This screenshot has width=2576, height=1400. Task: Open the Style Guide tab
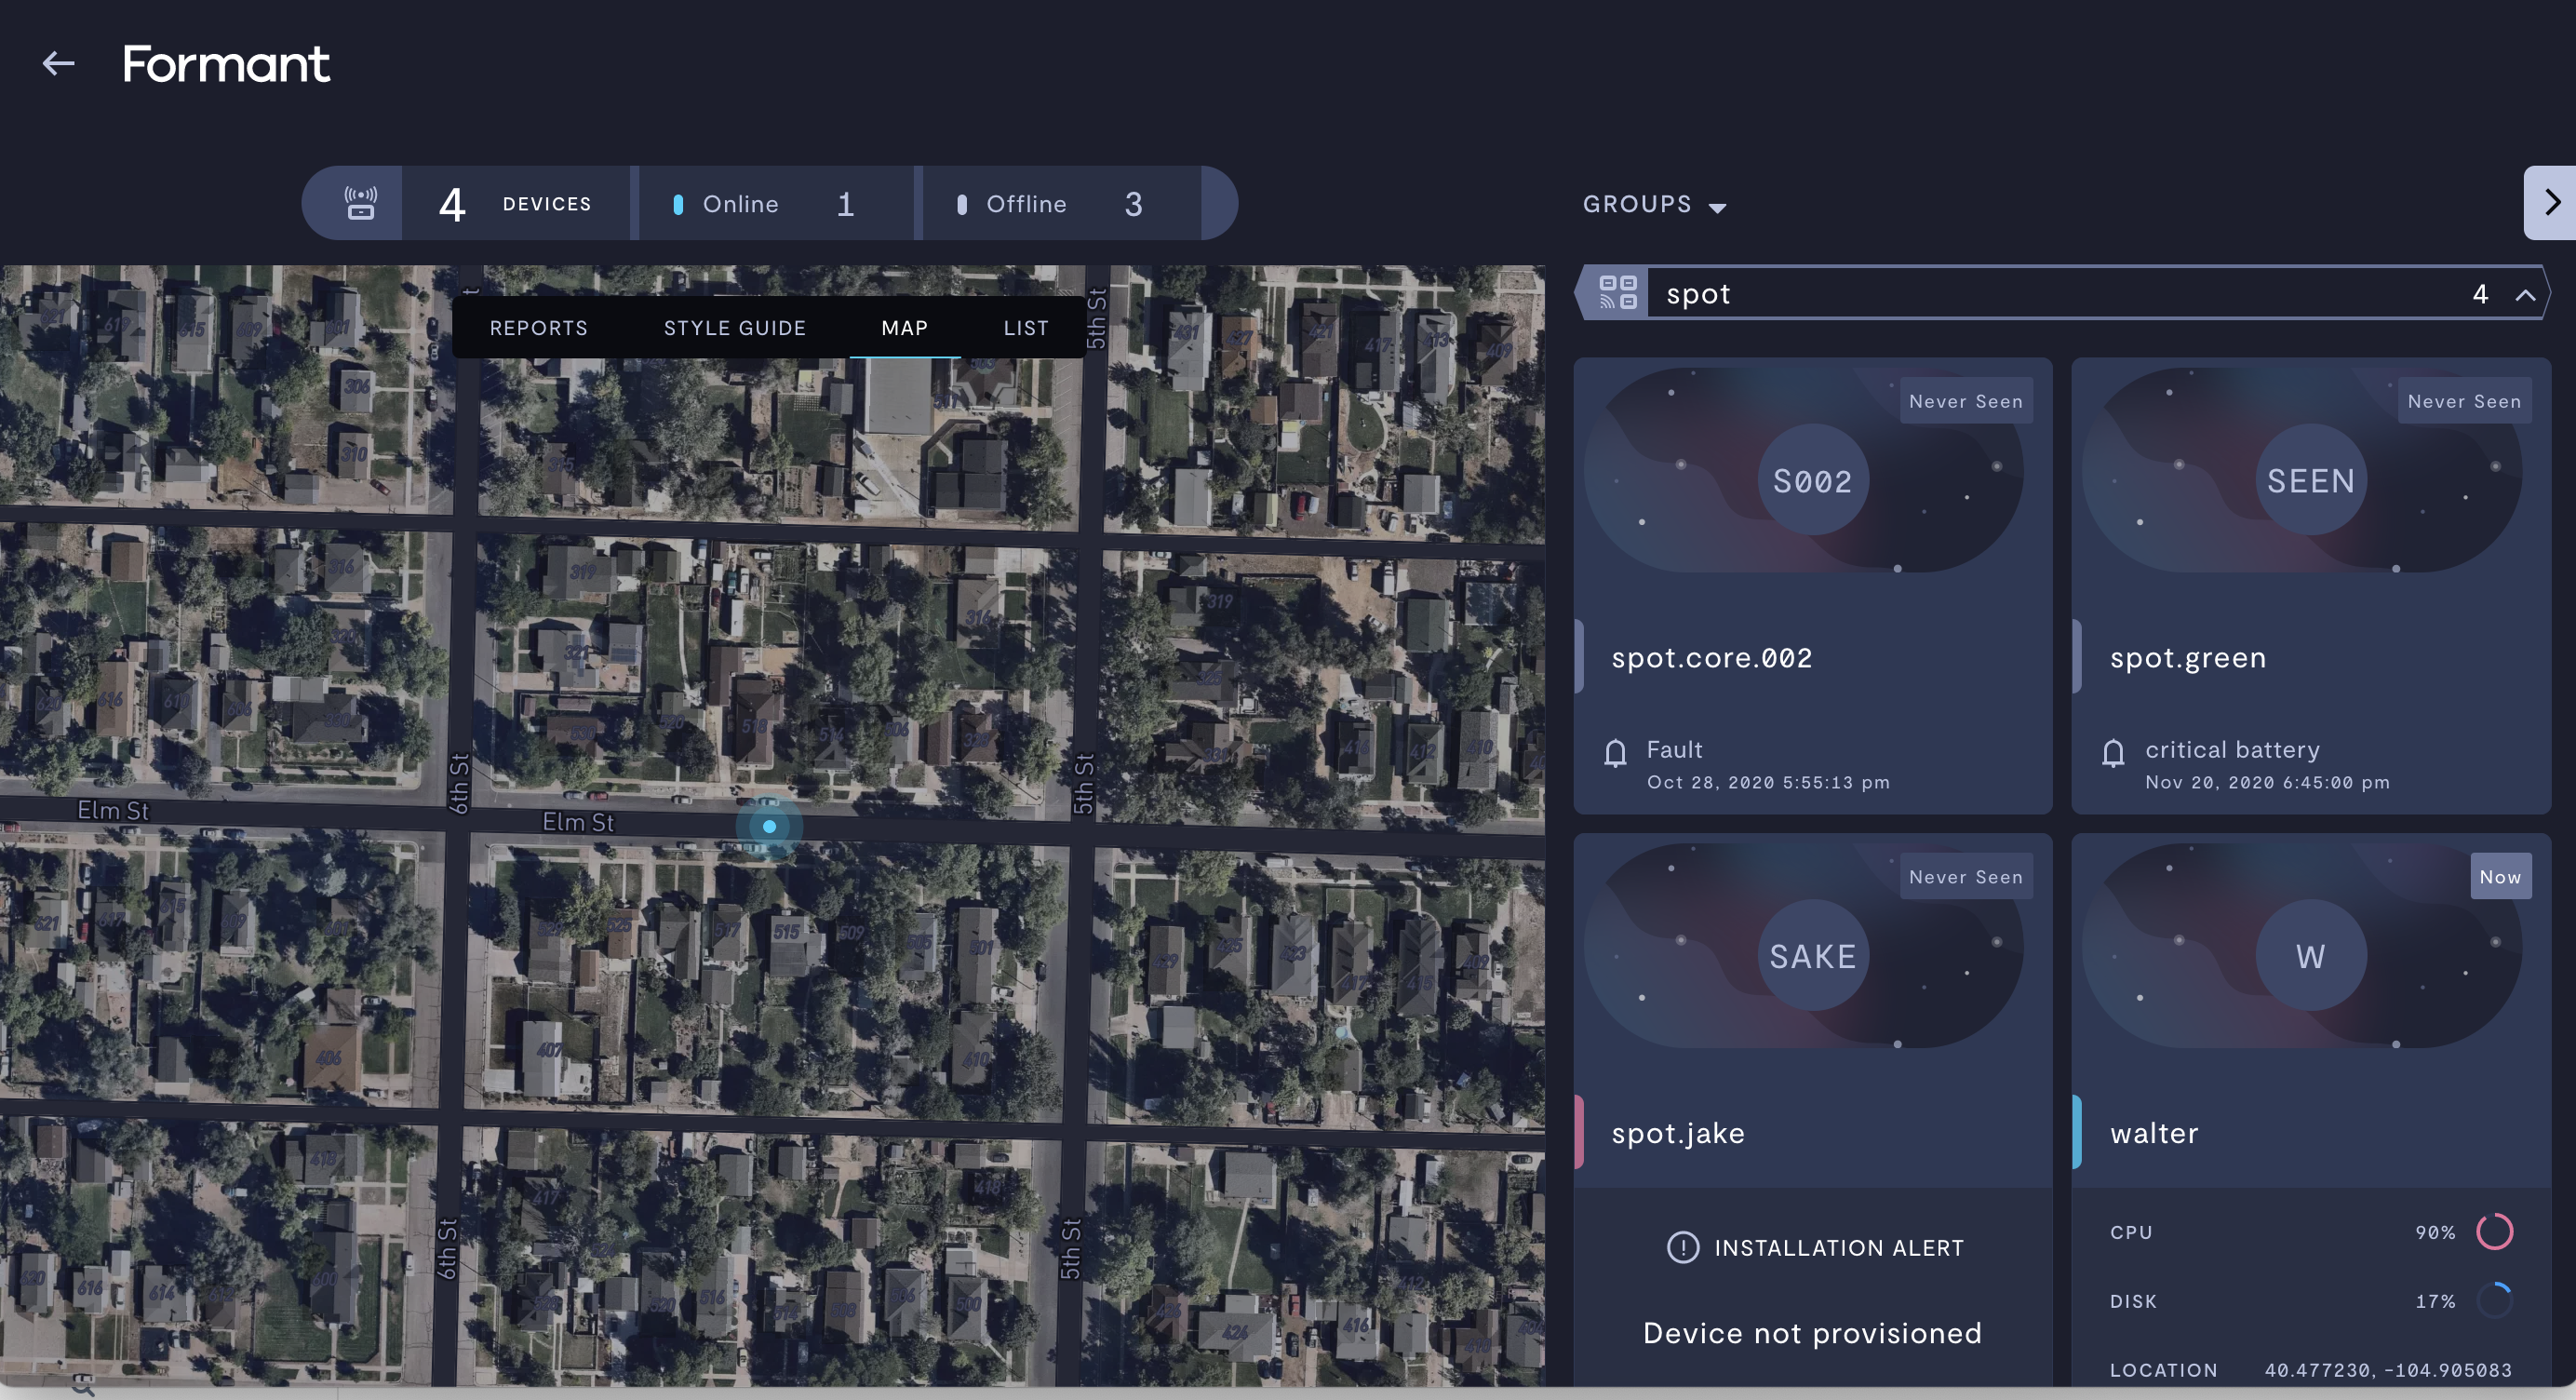[734, 328]
